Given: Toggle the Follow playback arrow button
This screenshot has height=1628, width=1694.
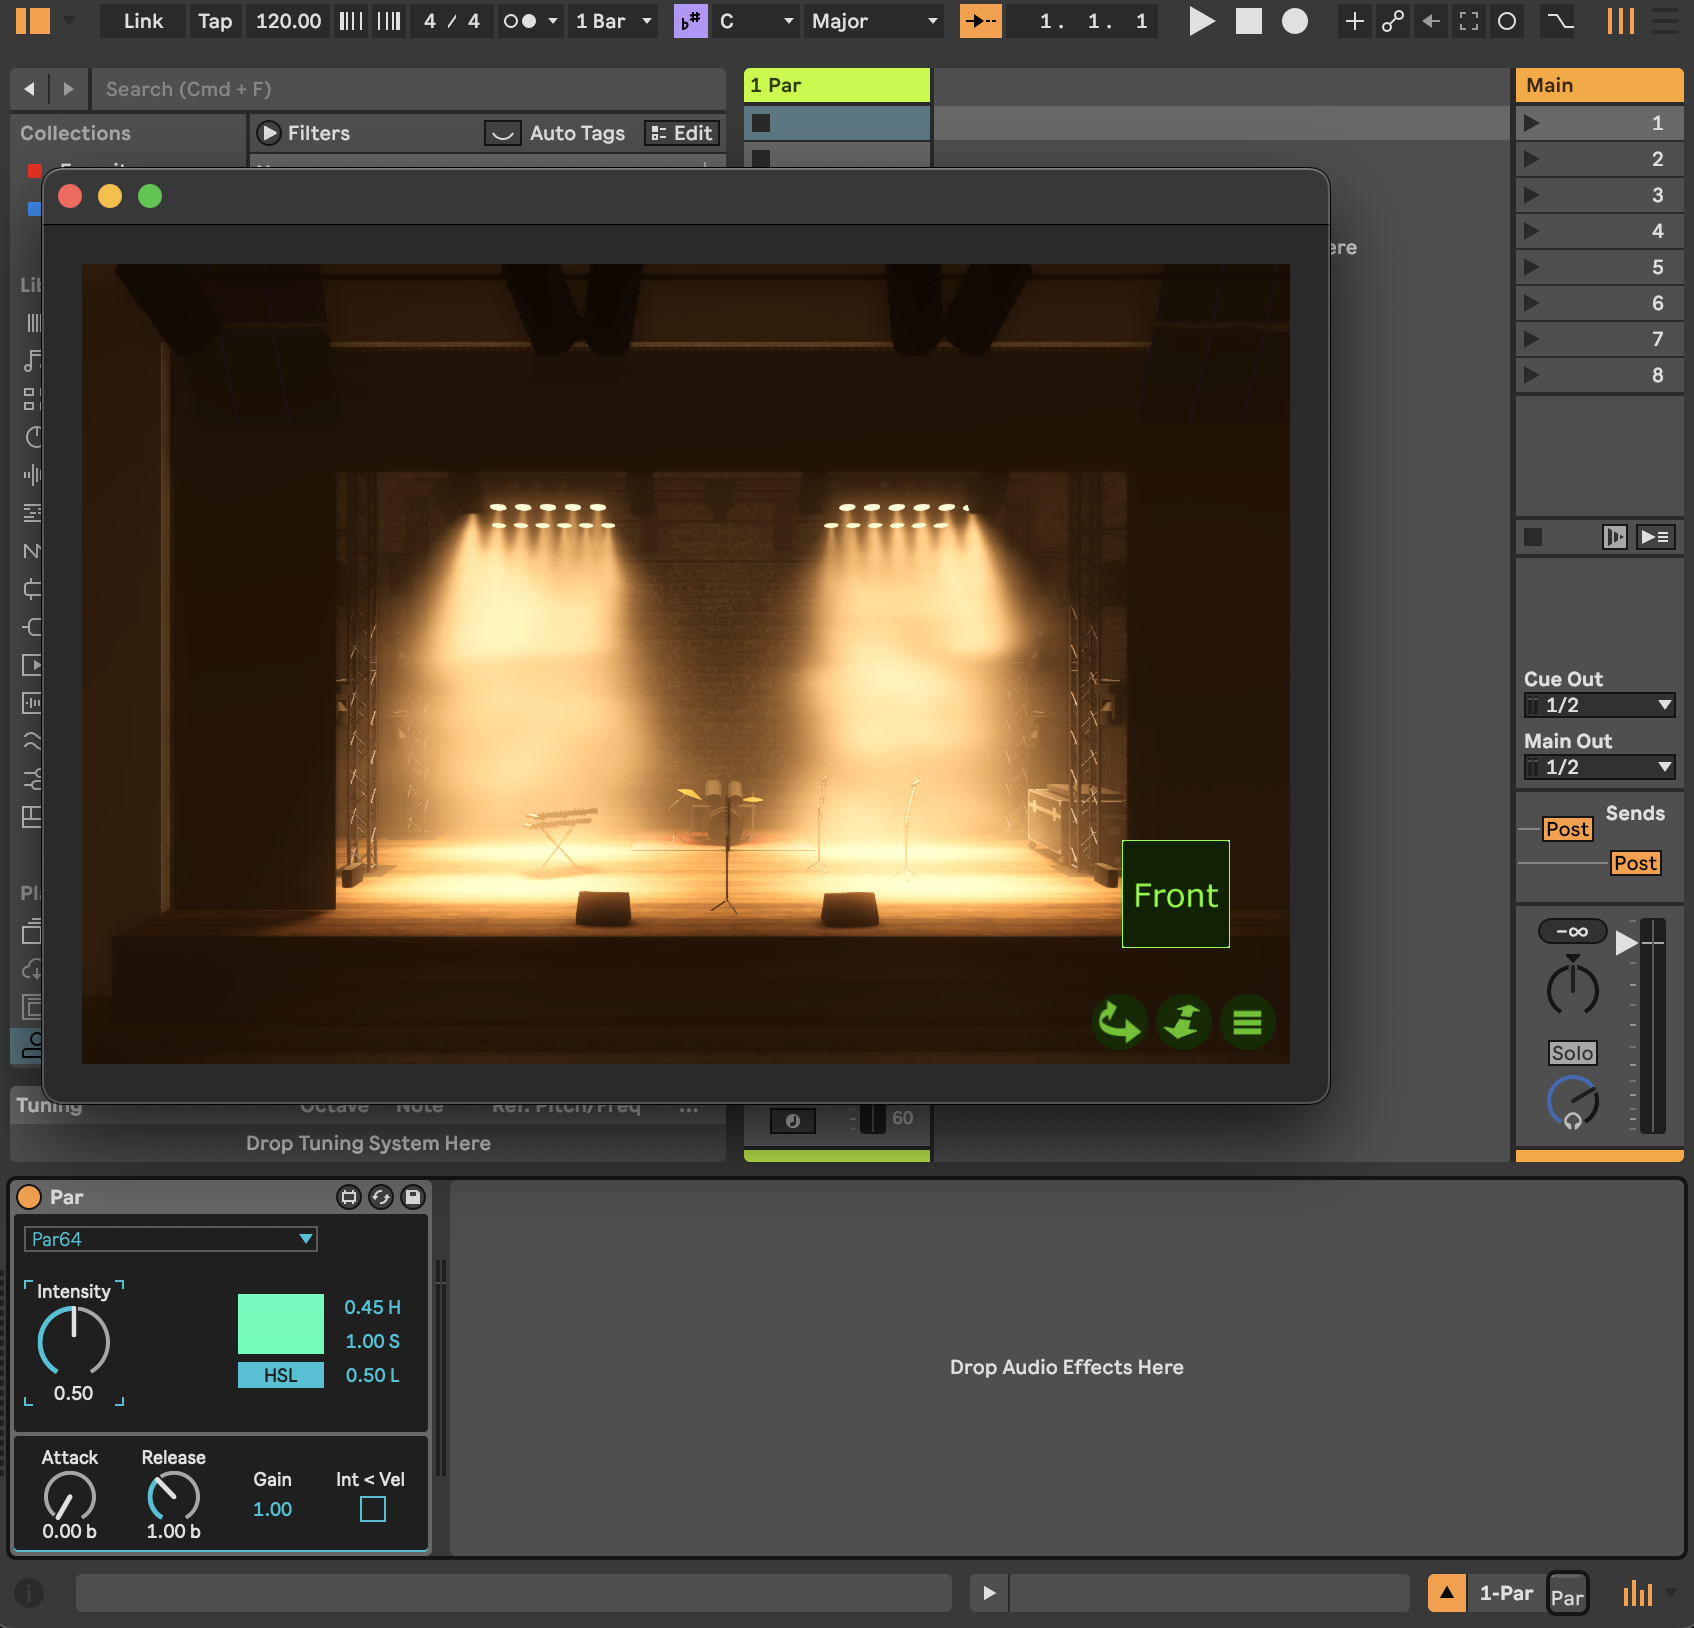Looking at the screenshot, I should pos(981,21).
